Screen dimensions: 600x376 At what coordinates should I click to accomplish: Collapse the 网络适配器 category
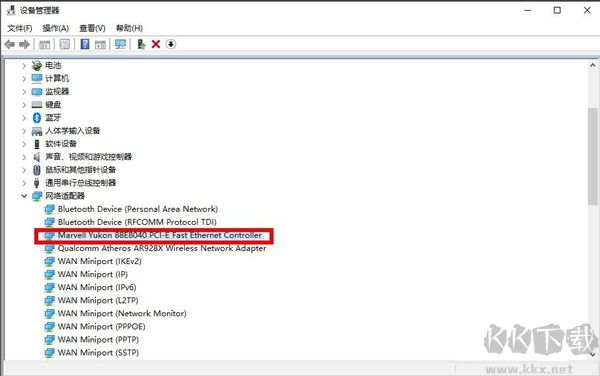pos(24,196)
